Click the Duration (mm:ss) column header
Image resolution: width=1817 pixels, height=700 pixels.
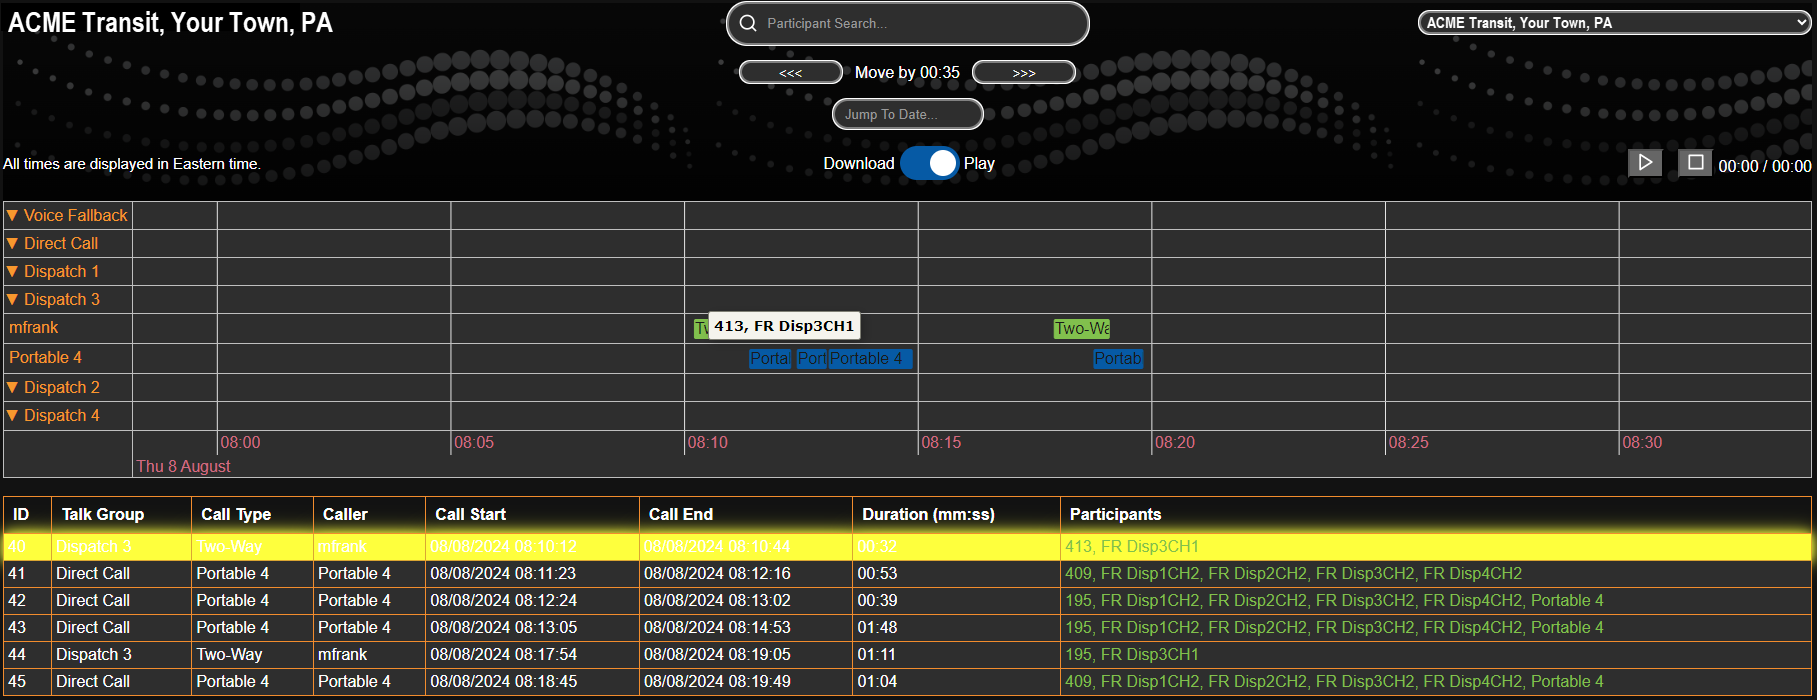pyautogui.click(x=928, y=514)
